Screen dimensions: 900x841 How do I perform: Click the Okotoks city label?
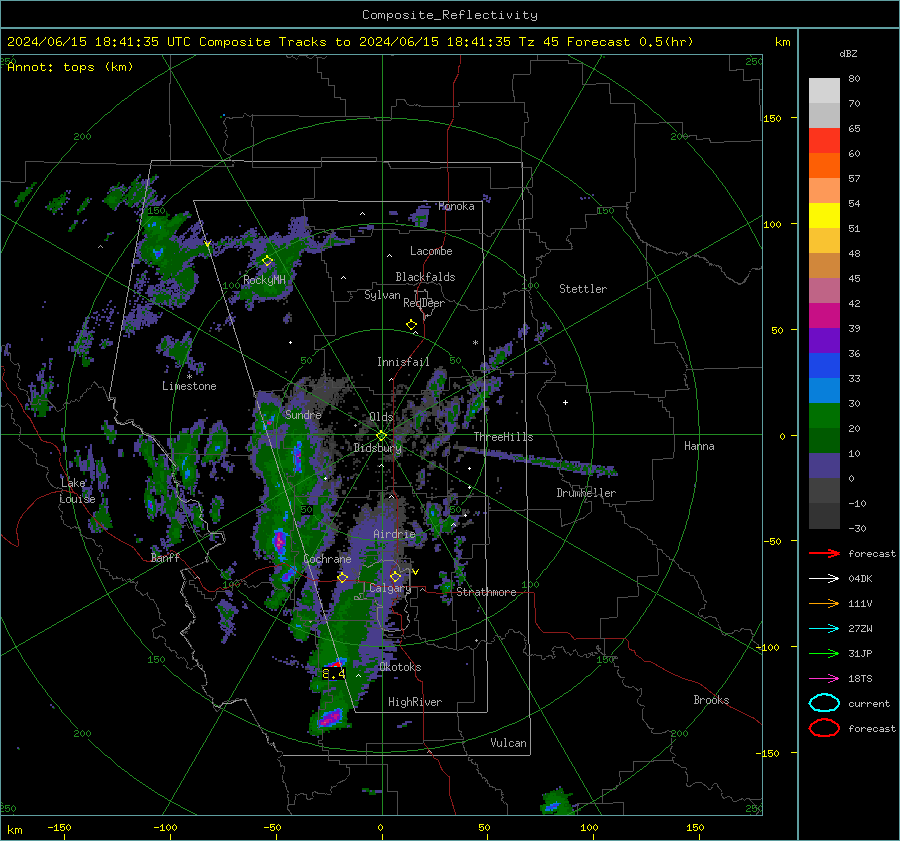pyautogui.click(x=400, y=667)
